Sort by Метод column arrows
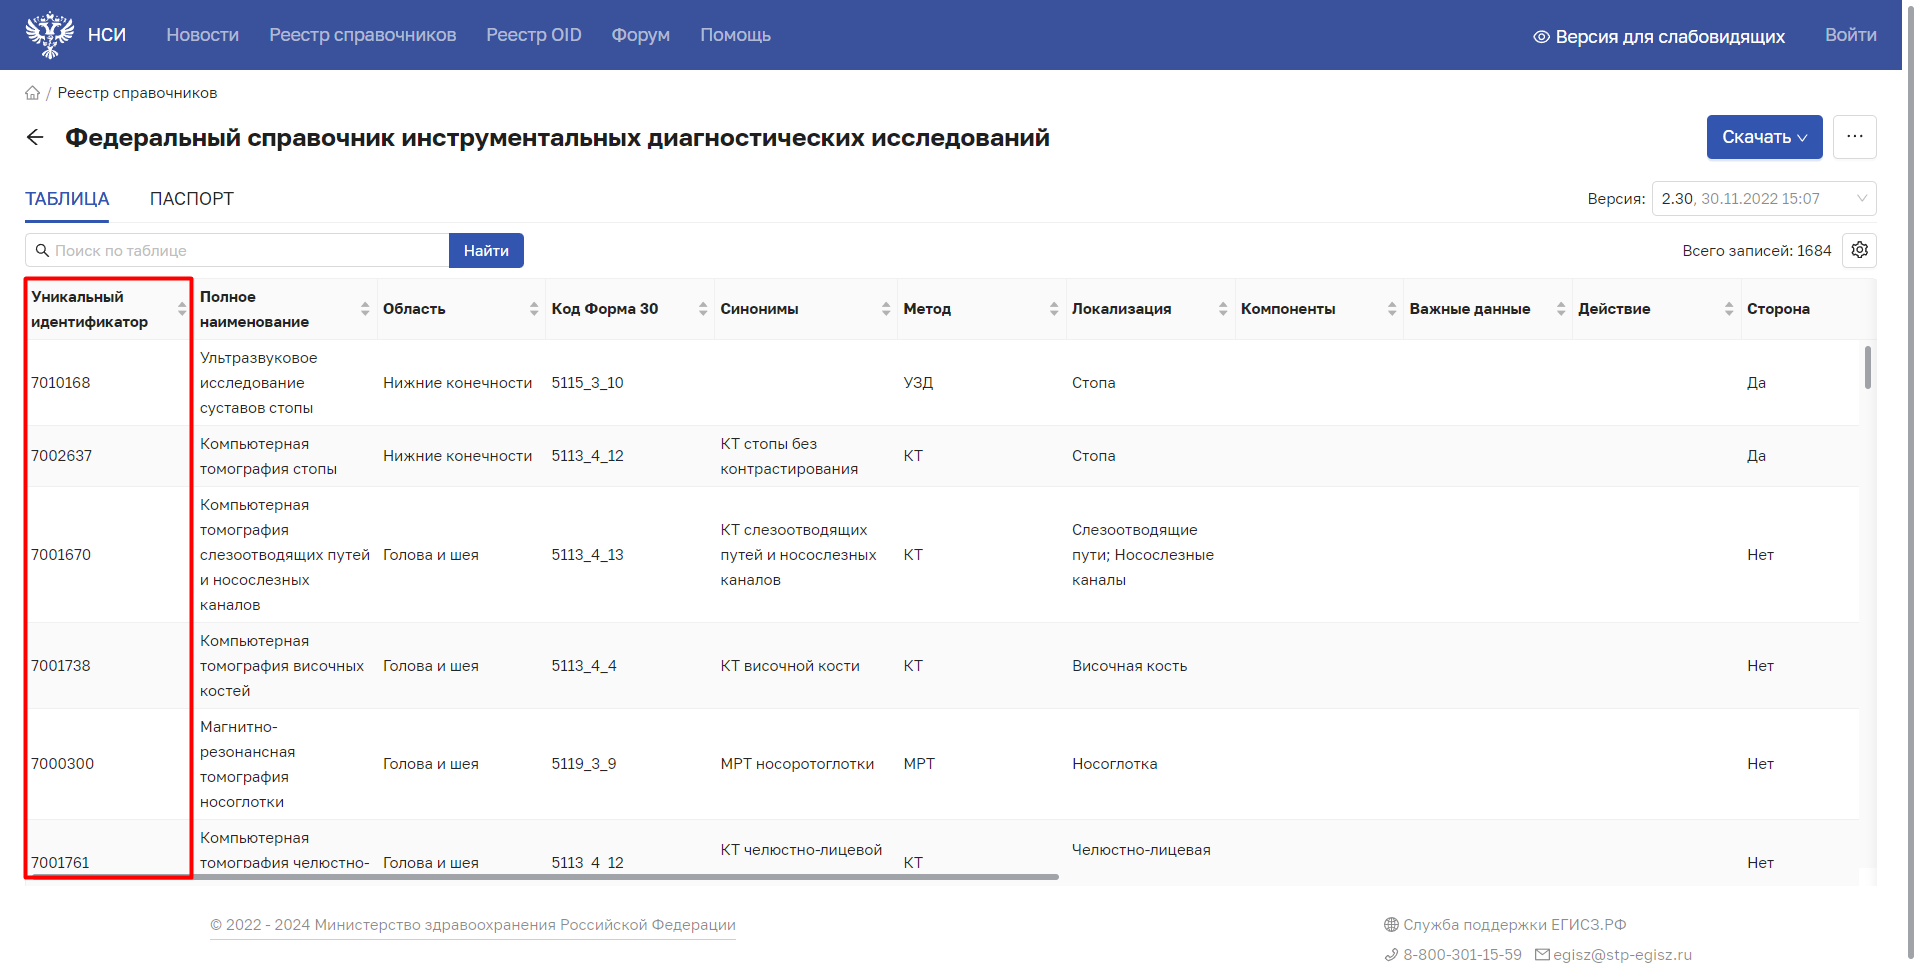This screenshot has width=1919, height=968. [1054, 309]
